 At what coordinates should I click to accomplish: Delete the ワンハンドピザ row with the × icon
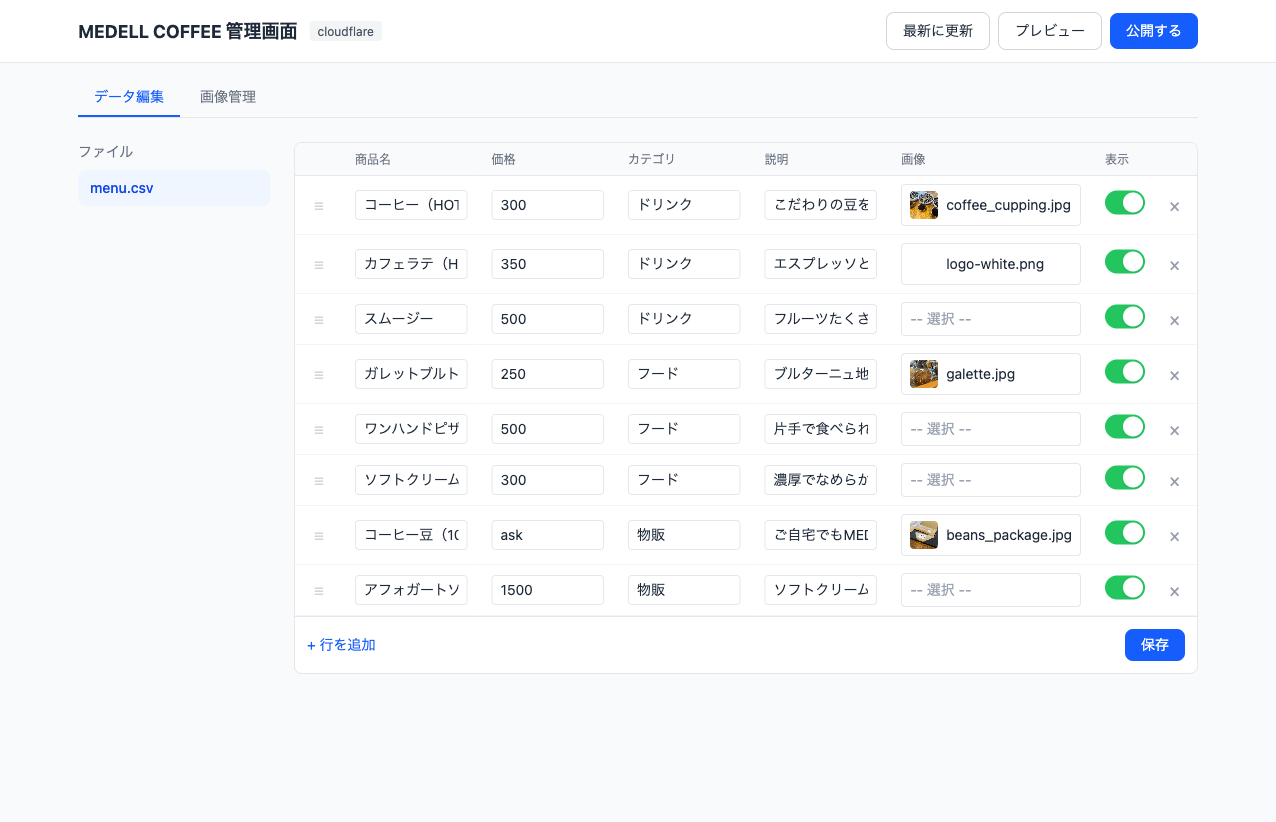tap(1174, 429)
